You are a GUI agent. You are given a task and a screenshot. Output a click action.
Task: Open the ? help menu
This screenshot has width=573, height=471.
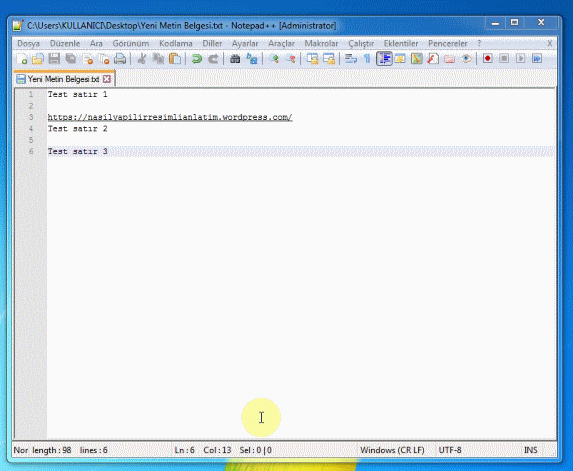(479, 43)
